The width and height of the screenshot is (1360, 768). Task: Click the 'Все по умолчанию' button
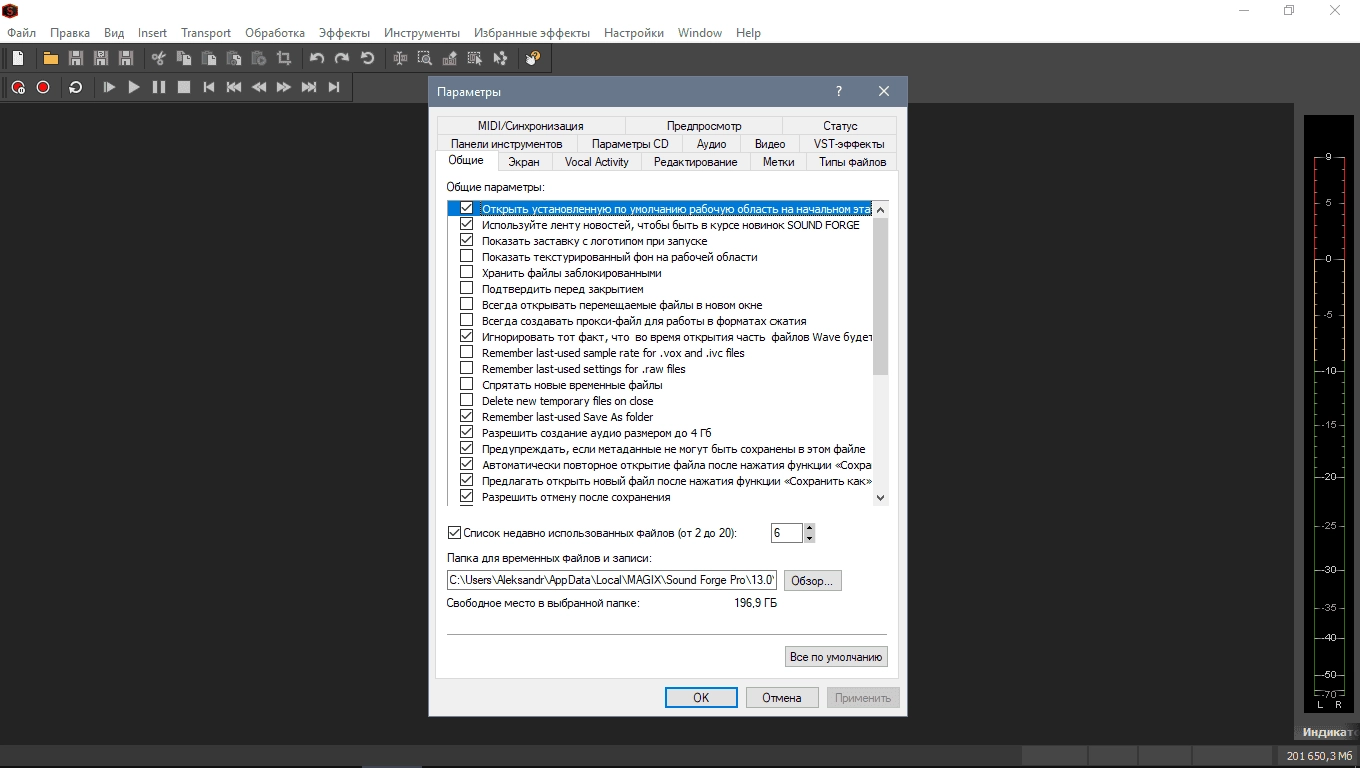(836, 657)
